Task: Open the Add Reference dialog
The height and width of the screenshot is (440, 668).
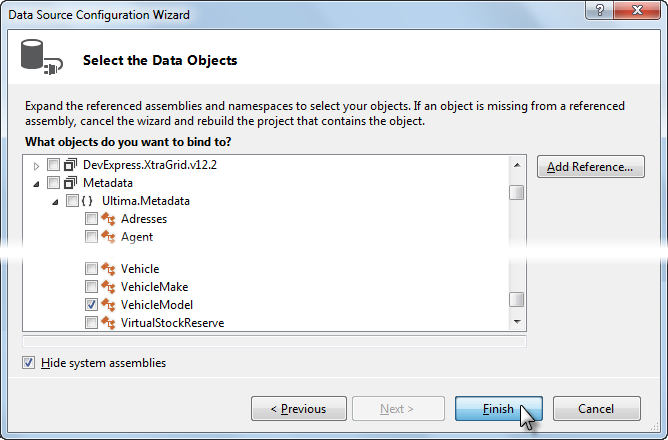Action: 590,167
